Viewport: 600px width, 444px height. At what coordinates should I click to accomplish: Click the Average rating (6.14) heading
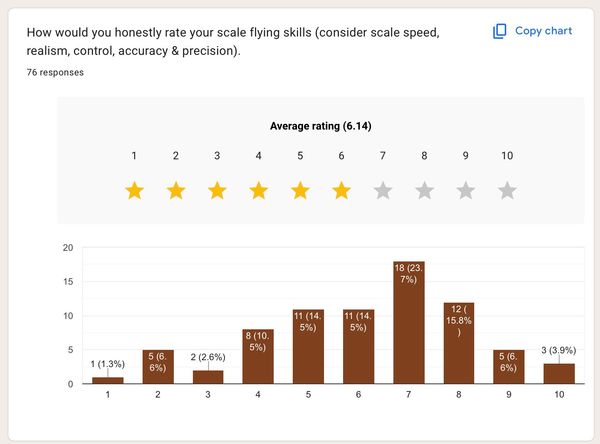click(x=321, y=126)
